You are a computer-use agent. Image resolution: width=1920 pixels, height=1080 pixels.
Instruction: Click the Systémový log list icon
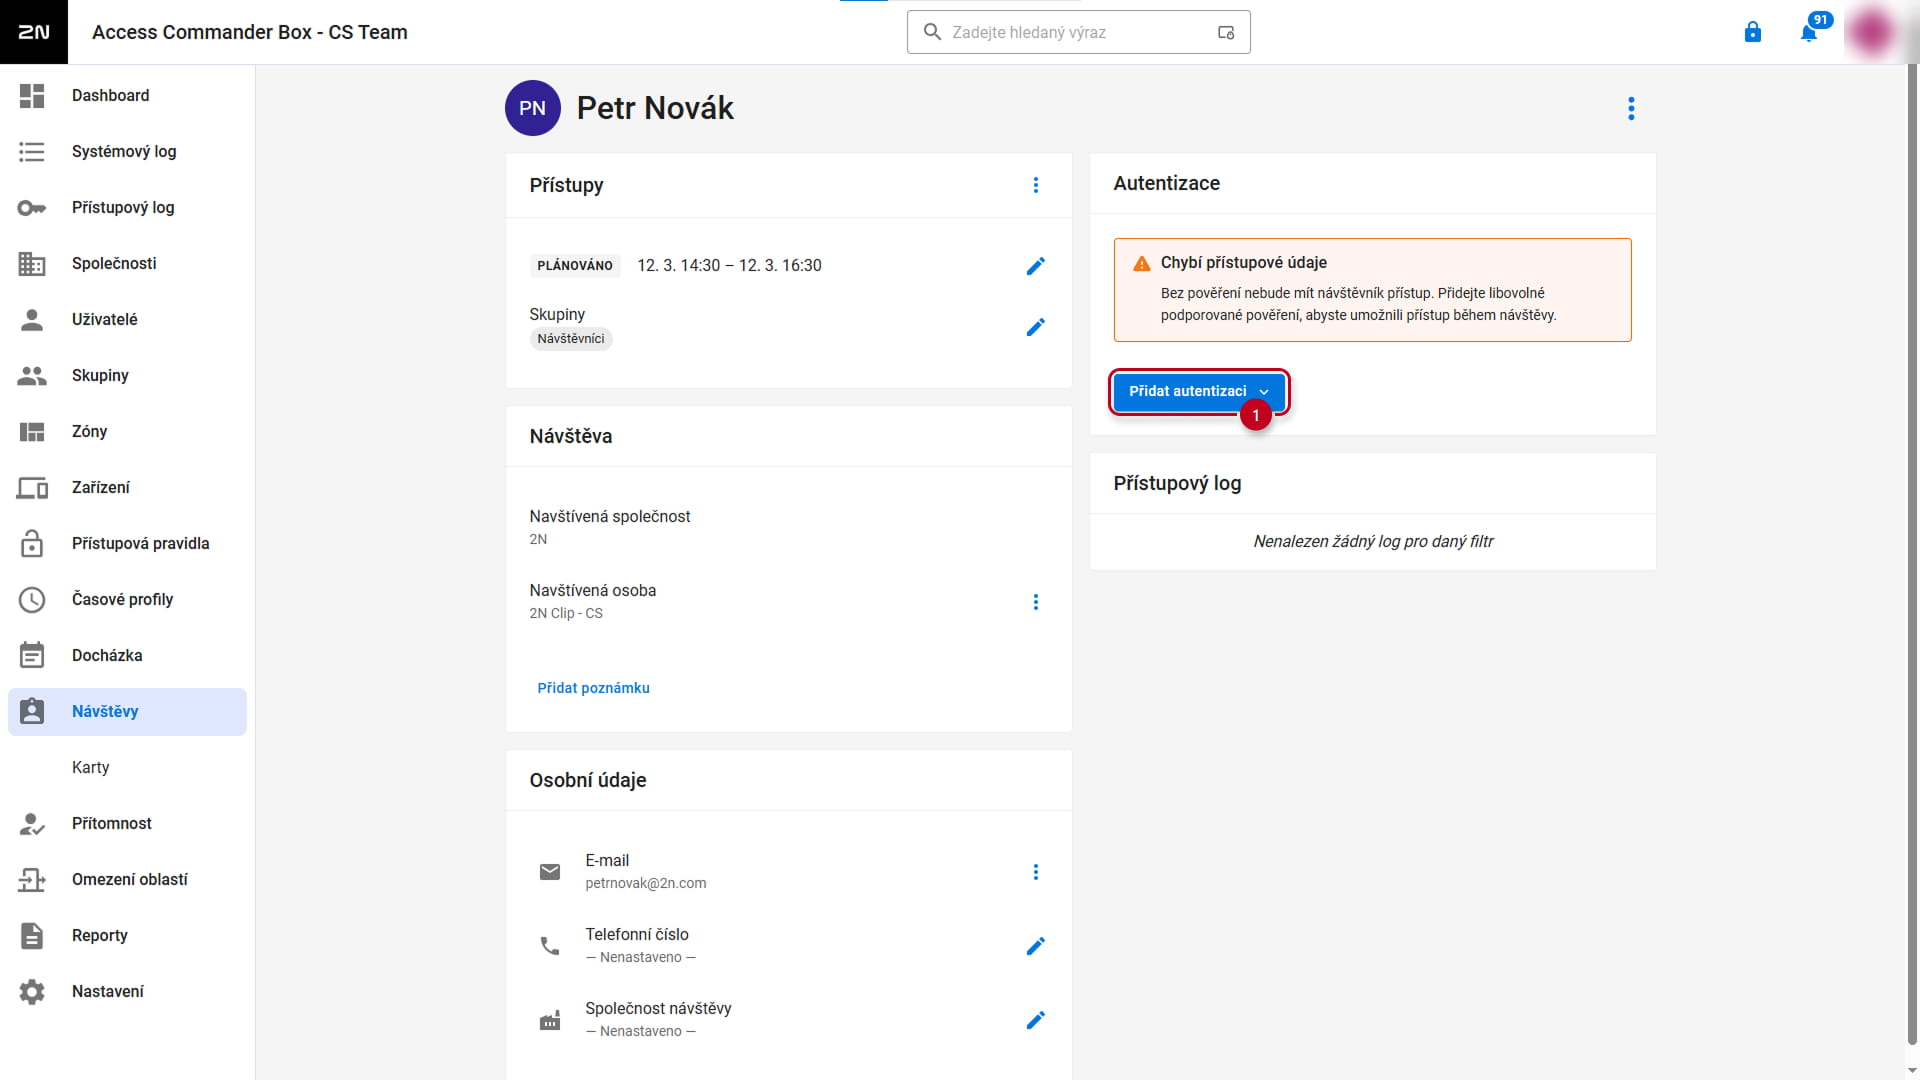32,152
